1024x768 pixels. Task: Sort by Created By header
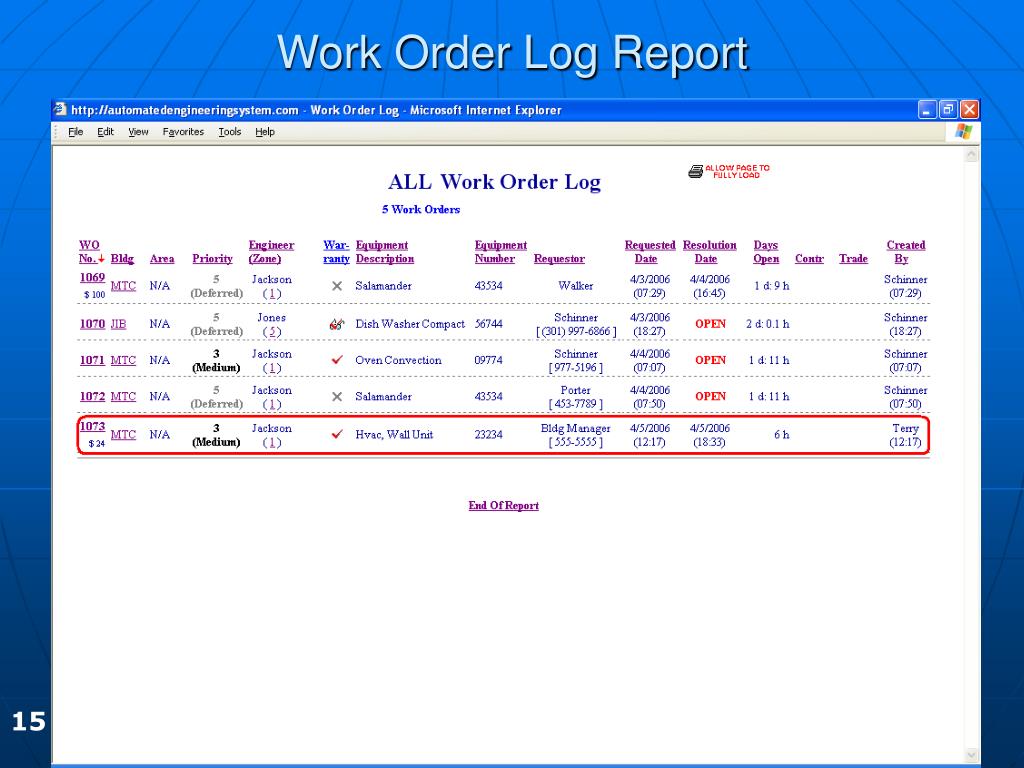click(905, 252)
